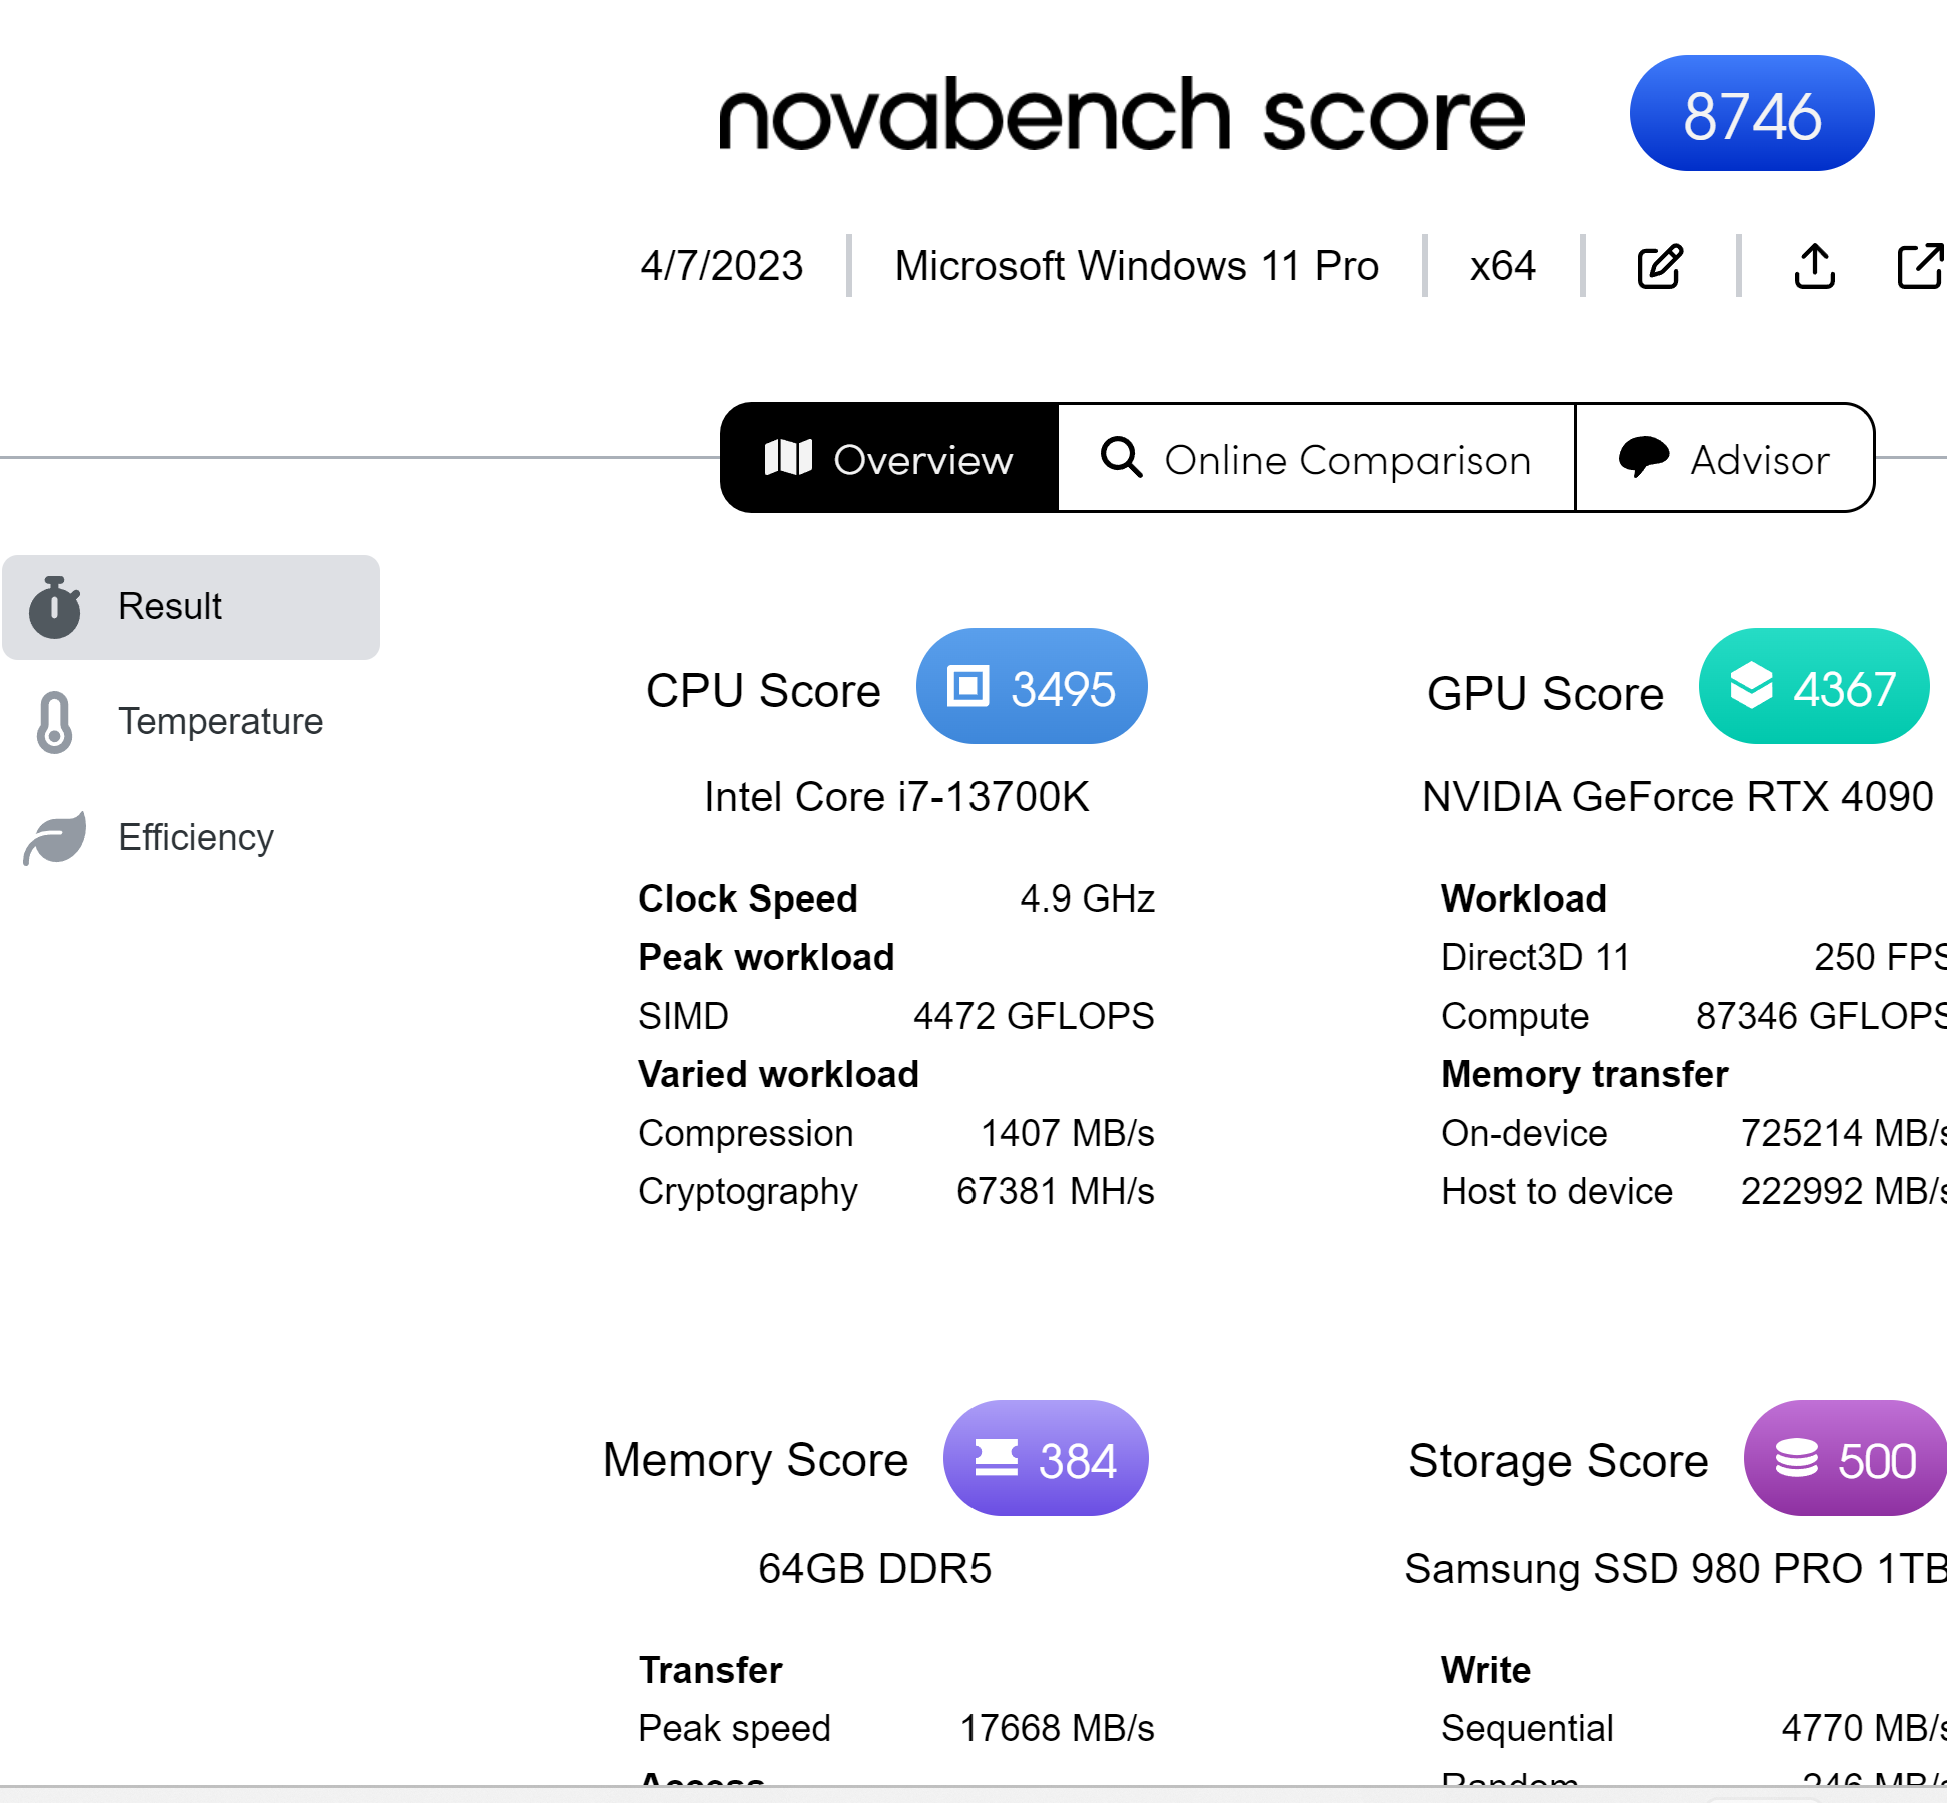Click the overall score badge 8746

pyautogui.click(x=1752, y=114)
